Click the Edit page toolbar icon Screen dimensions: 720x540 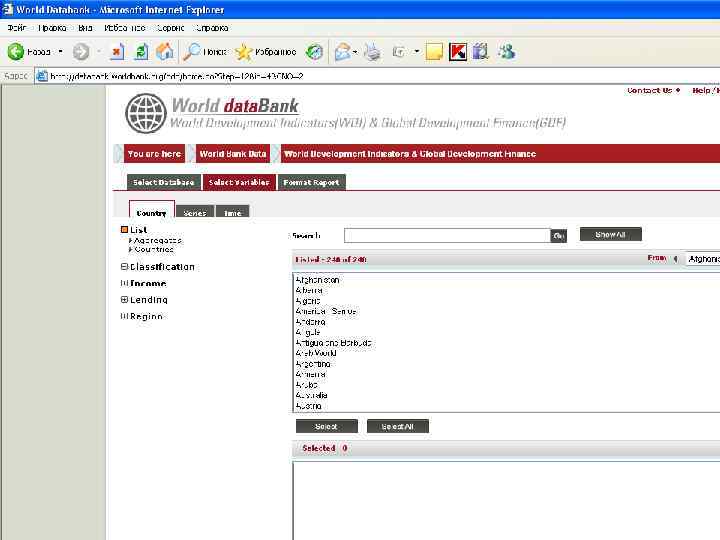[x=399, y=52]
